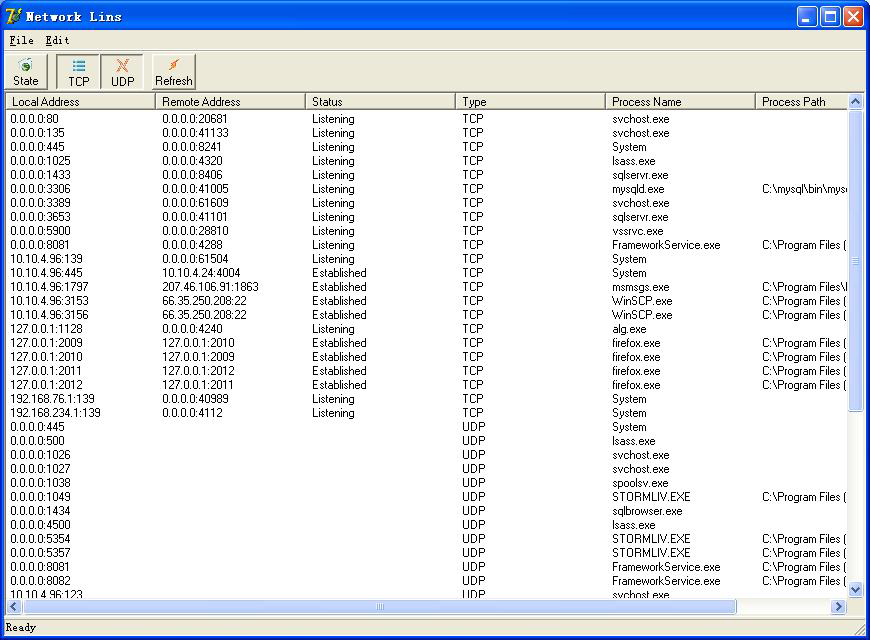This screenshot has width=870, height=640.
Task: Select the 0.0.0.0:3306 mysqld.exe row
Action: tap(426, 189)
